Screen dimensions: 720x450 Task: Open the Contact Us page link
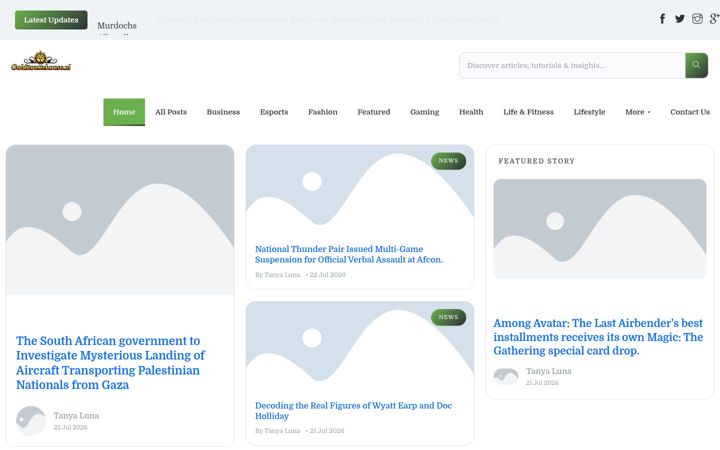point(690,112)
